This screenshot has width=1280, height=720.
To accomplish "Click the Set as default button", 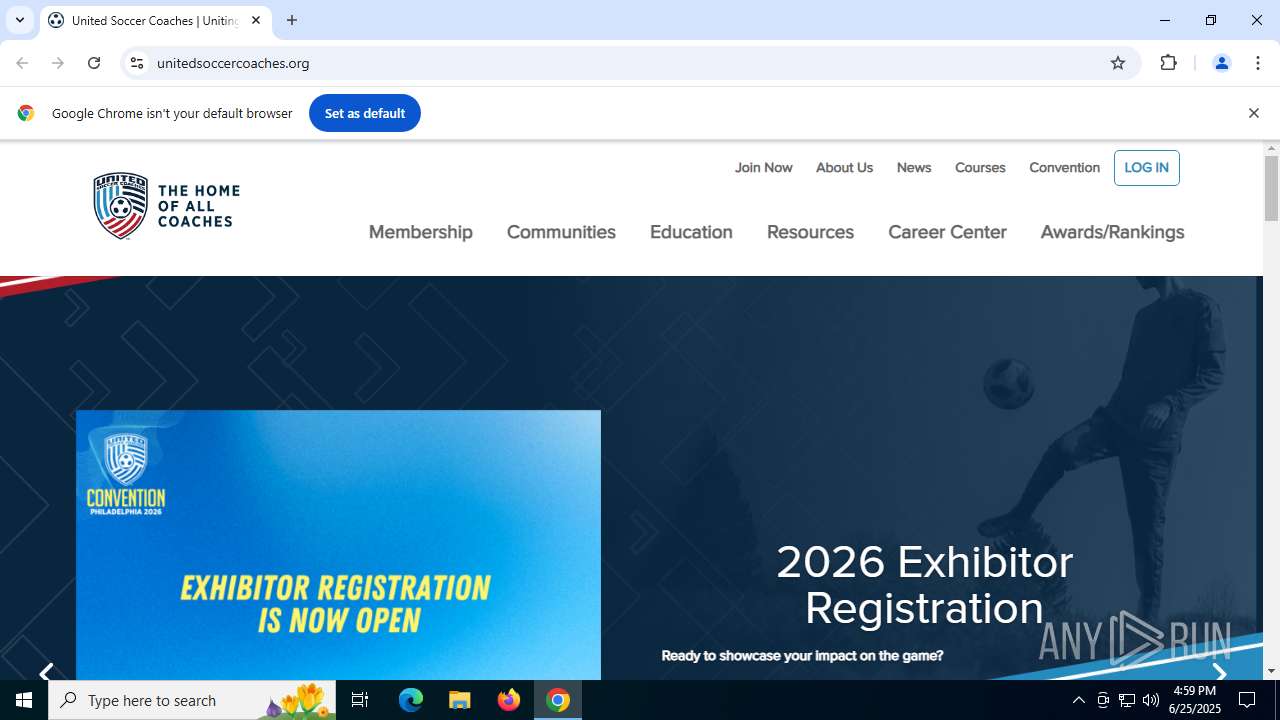I will (365, 113).
